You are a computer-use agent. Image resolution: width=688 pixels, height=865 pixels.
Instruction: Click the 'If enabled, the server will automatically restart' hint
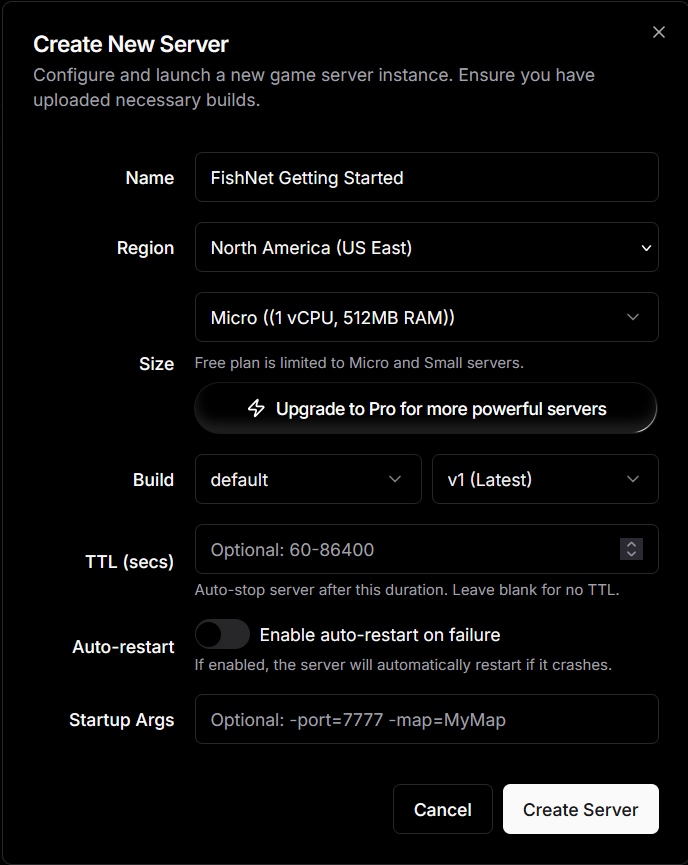pyautogui.click(x=403, y=665)
